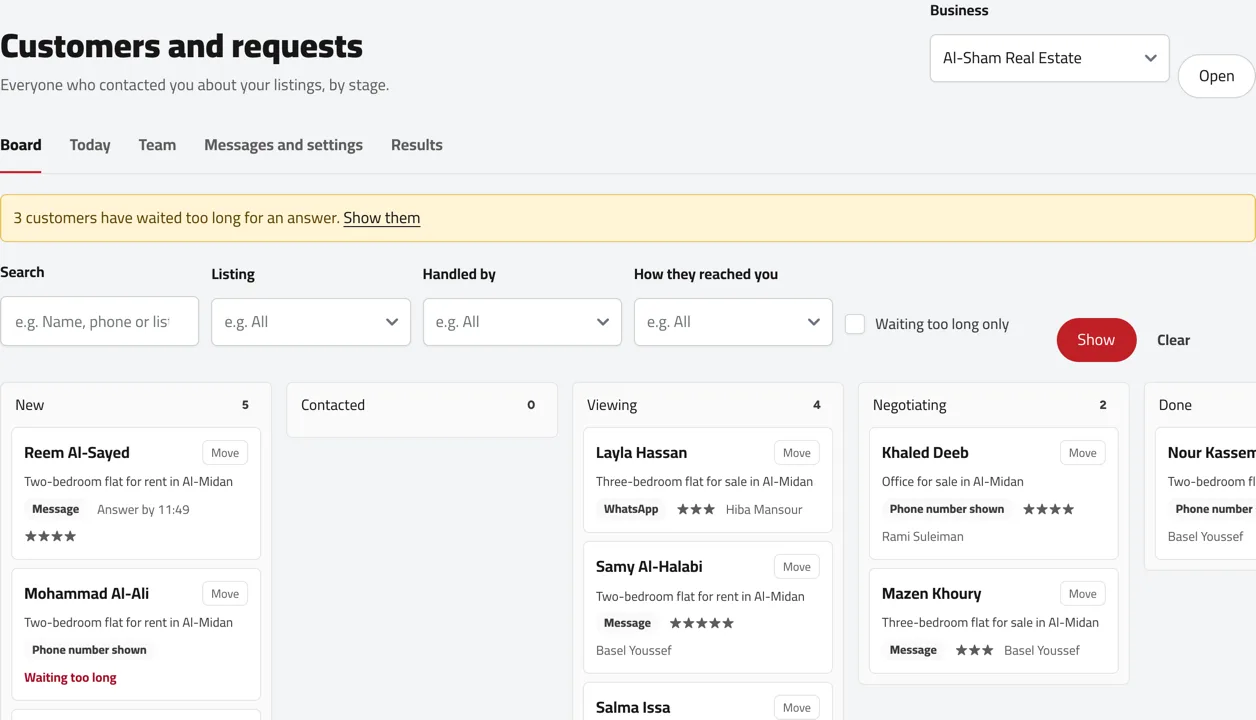Open the Layla Hassan customer name
This screenshot has height=720, width=1256.
click(x=641, y=453)
